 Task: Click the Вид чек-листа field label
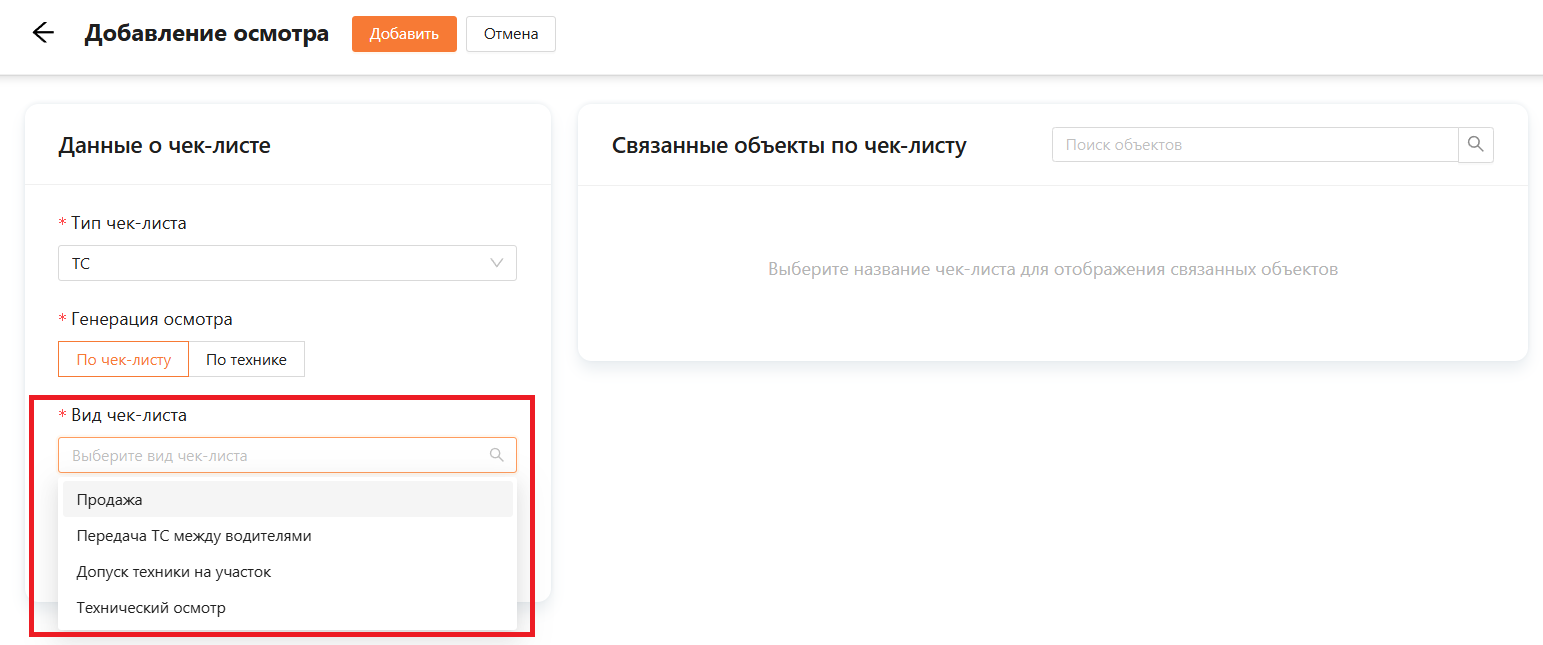128,415
